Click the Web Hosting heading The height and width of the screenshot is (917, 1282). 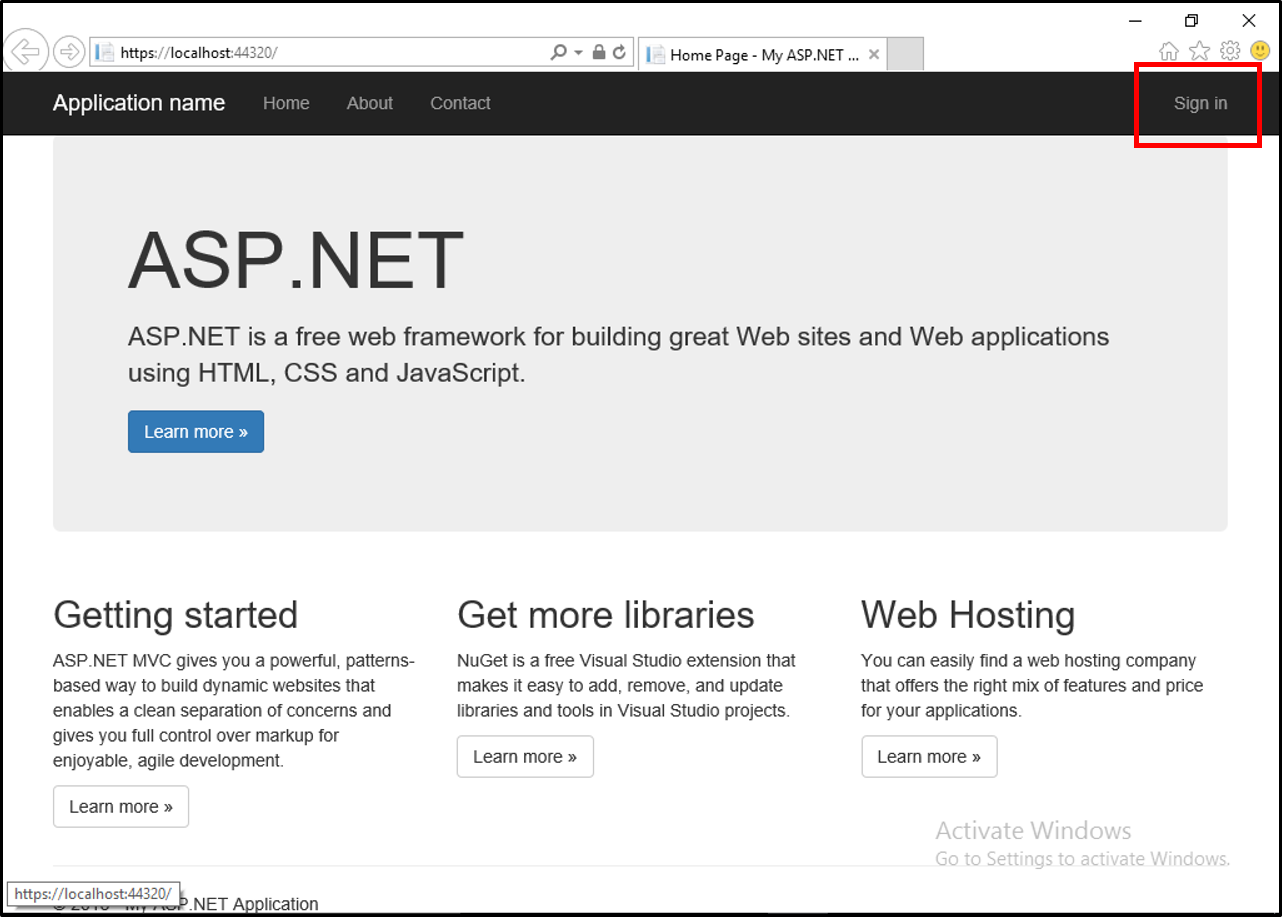tap(968, 615)
